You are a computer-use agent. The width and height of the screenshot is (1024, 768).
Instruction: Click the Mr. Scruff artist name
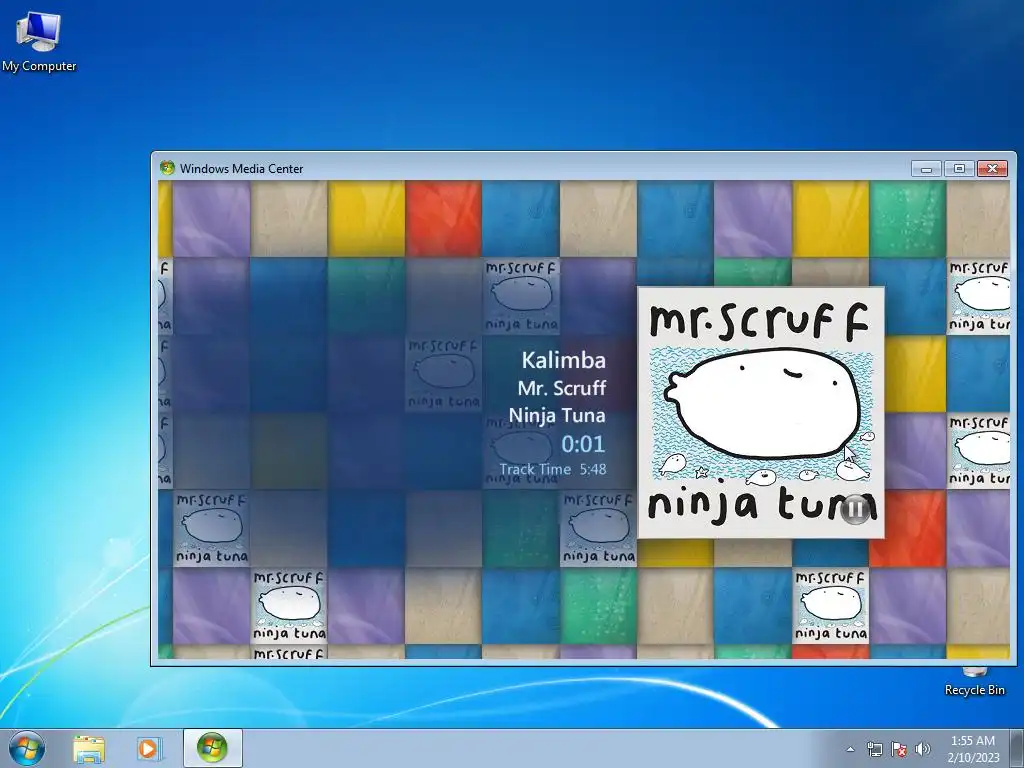click(562, 388)
